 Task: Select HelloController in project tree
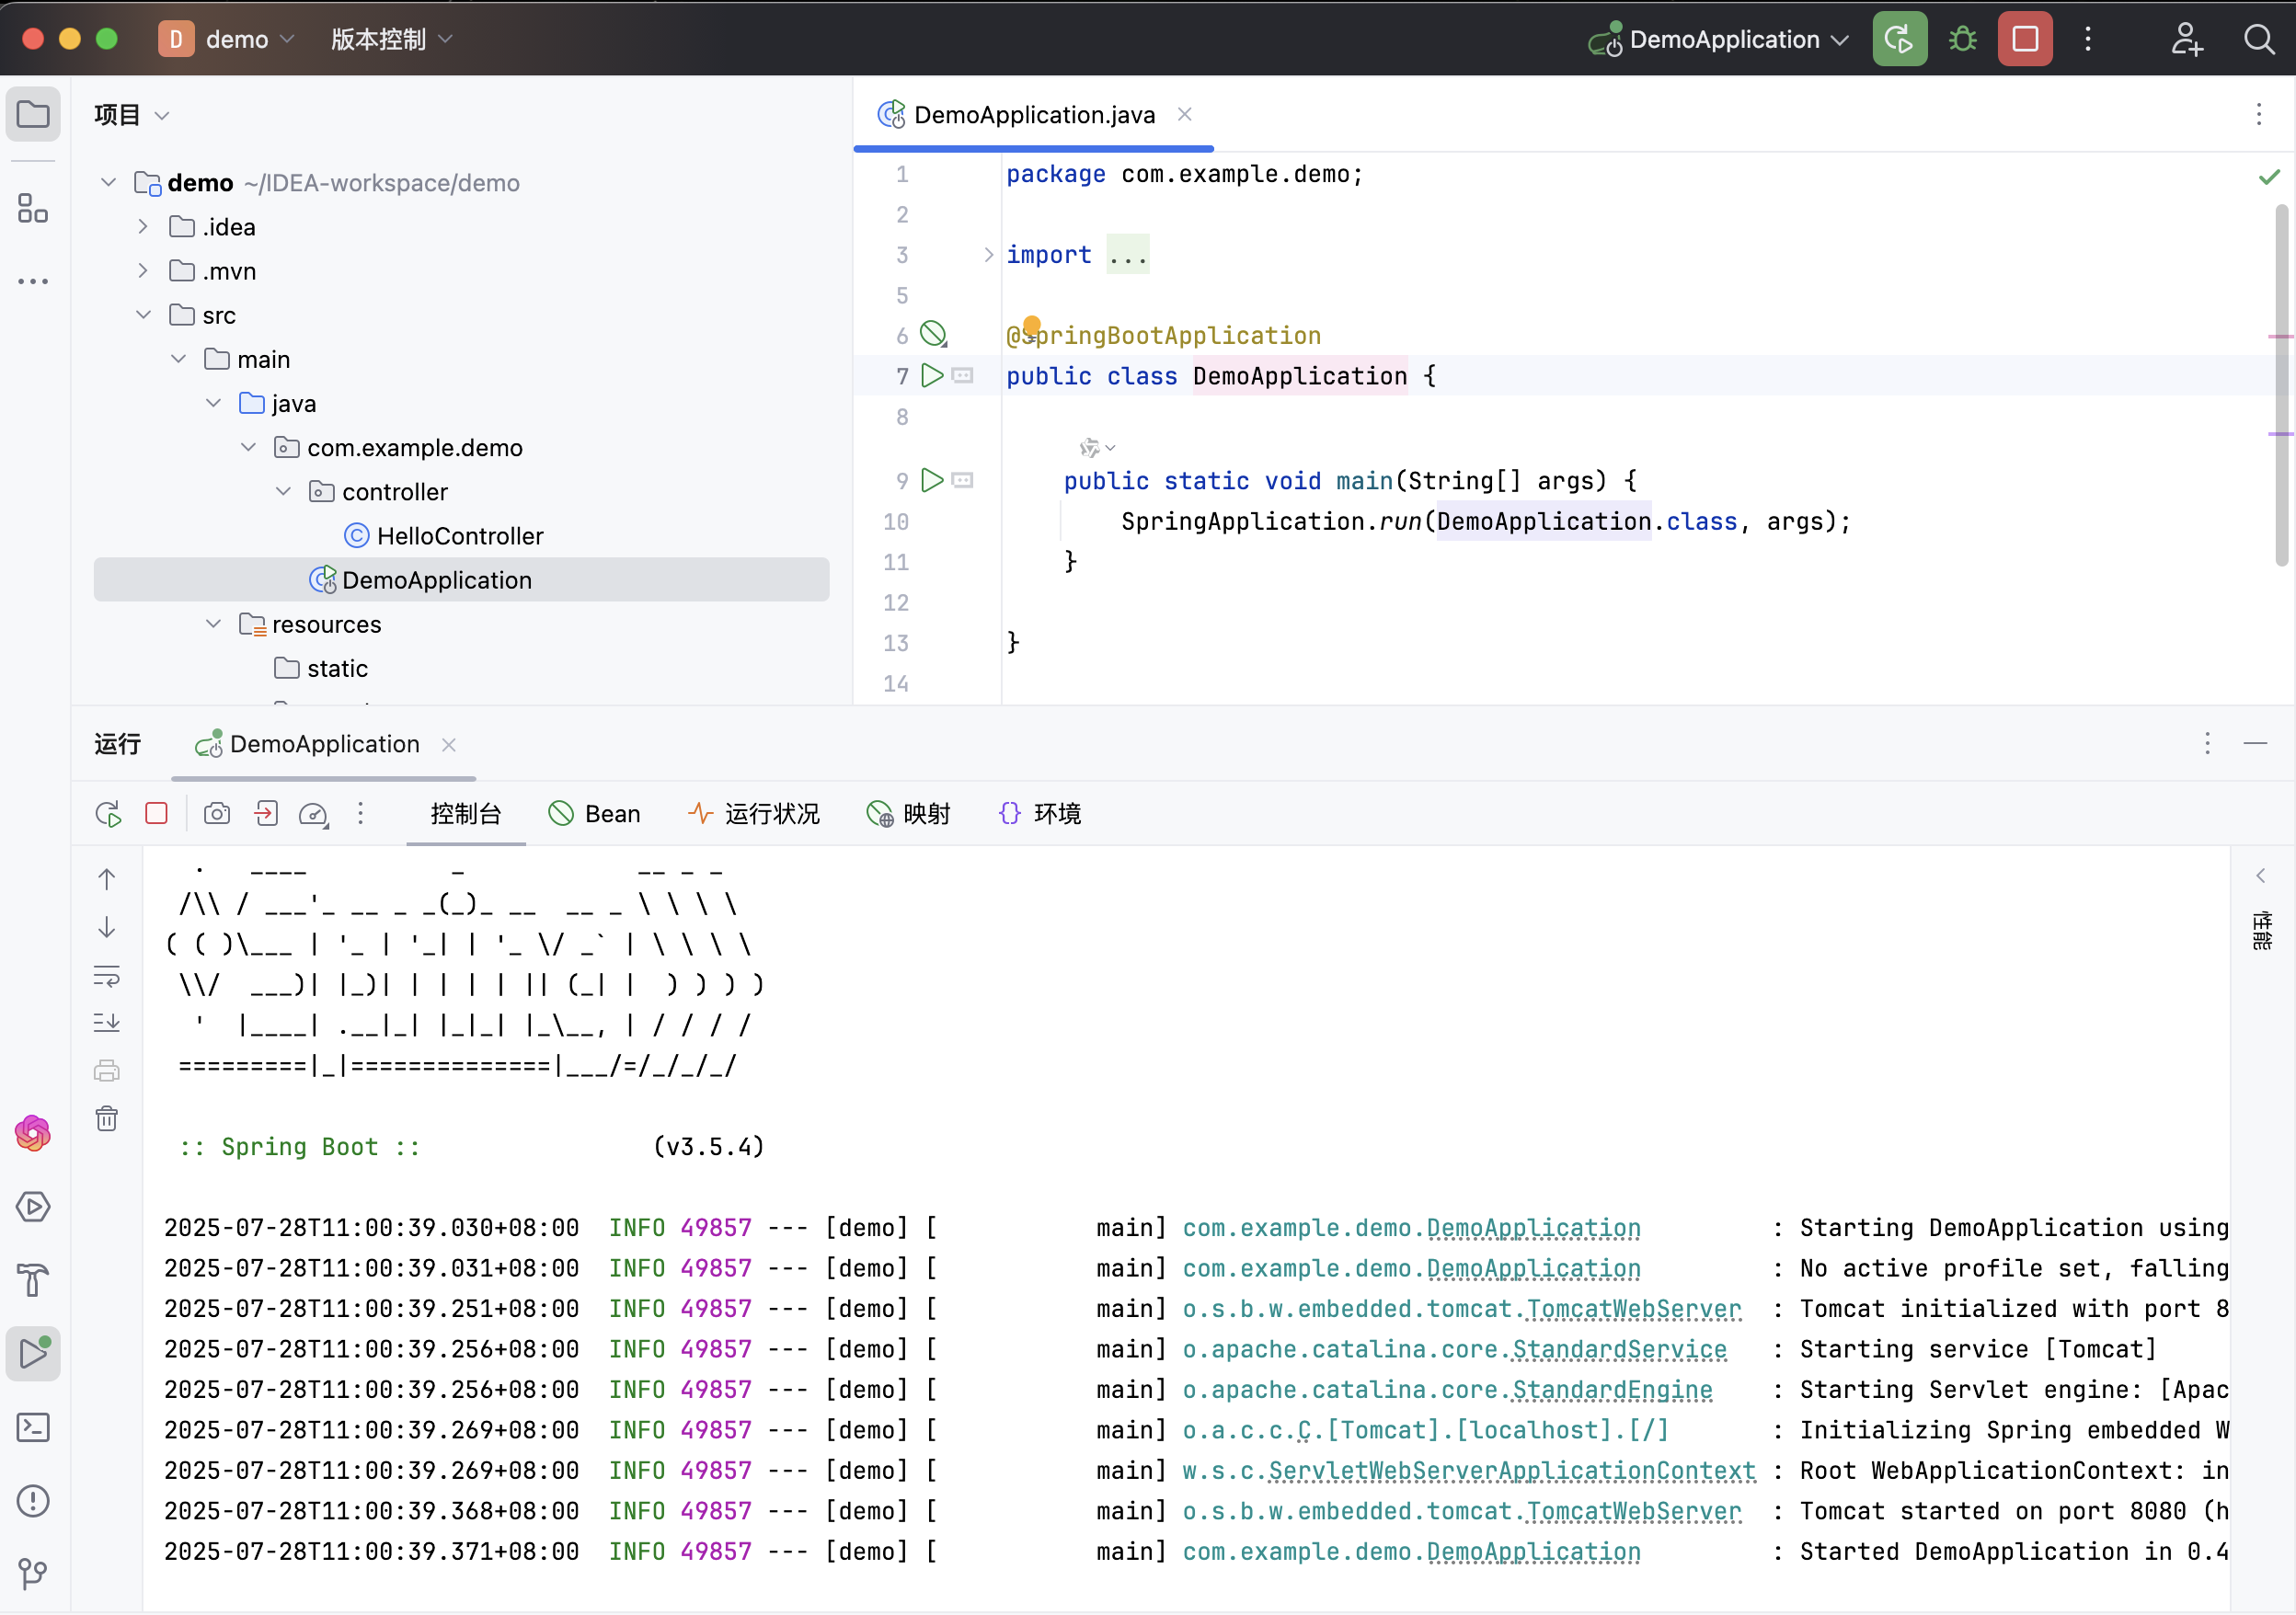pos(443,535)
